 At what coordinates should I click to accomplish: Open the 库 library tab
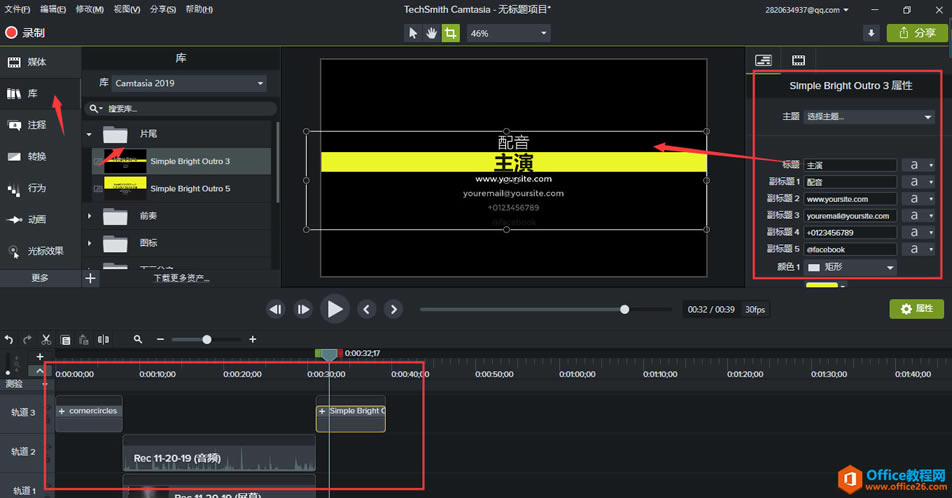click(40, 93)
